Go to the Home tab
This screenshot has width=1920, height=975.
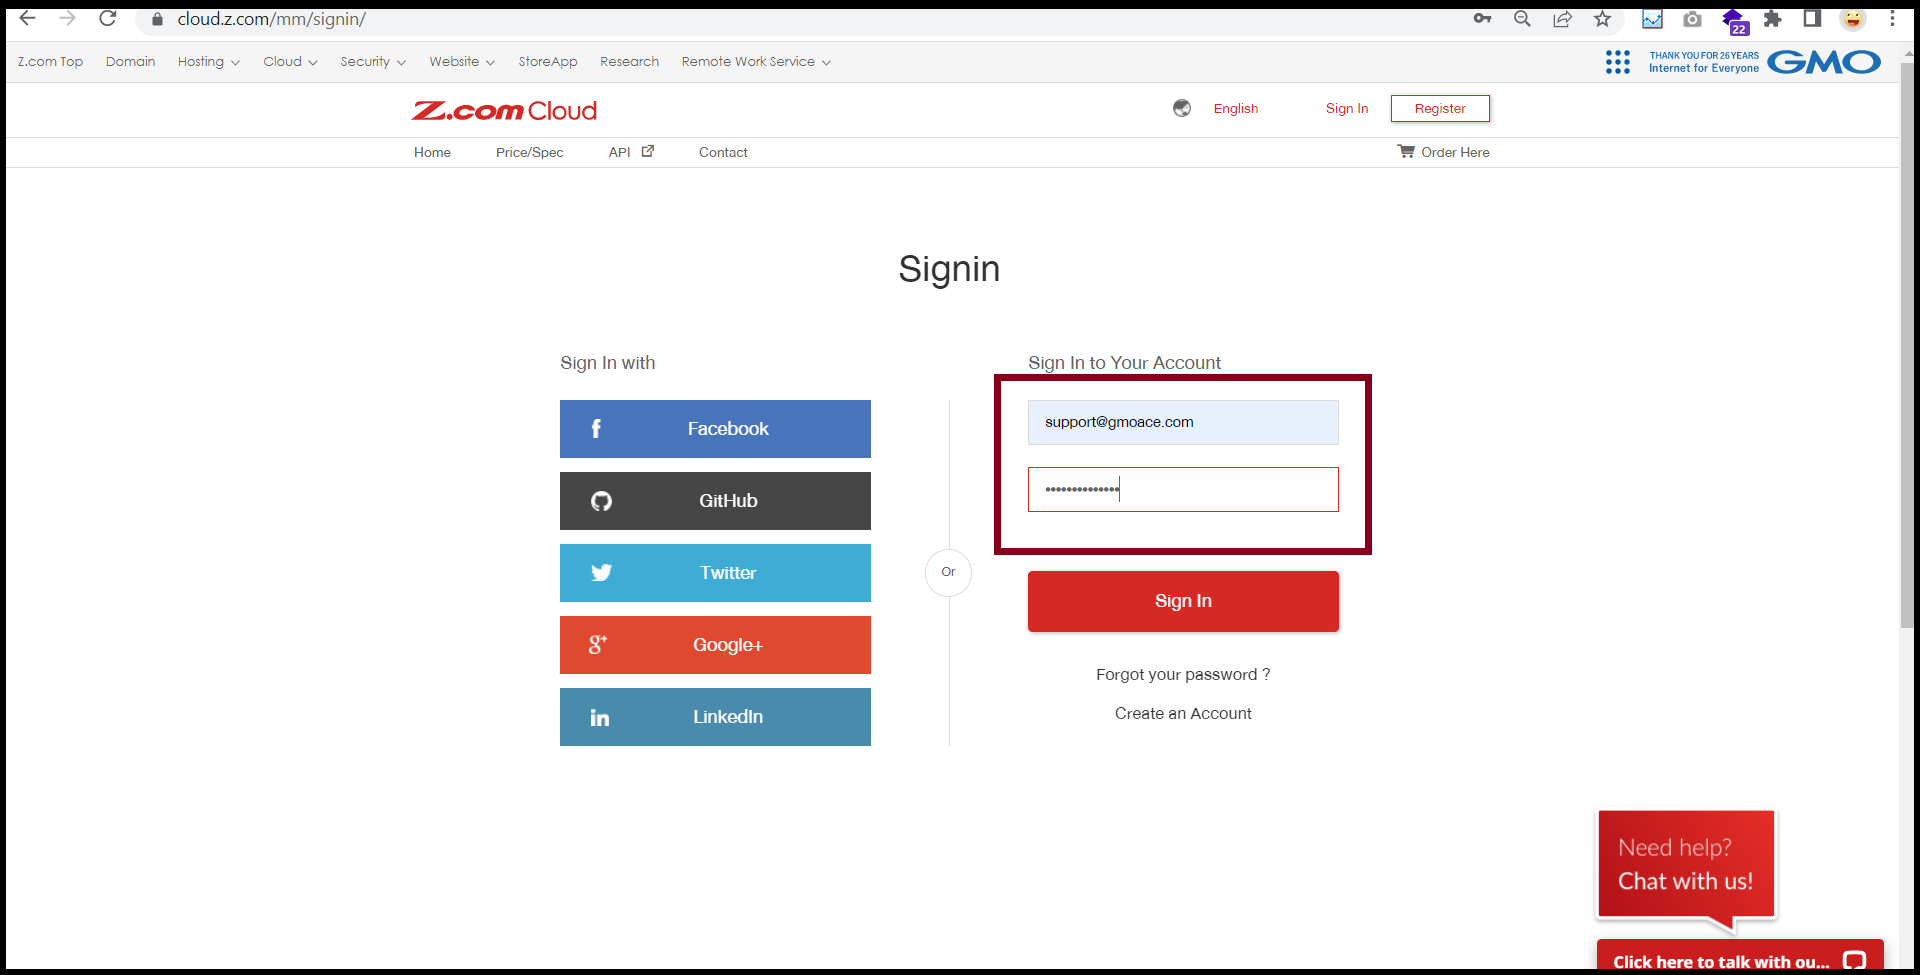coord(432,152)
